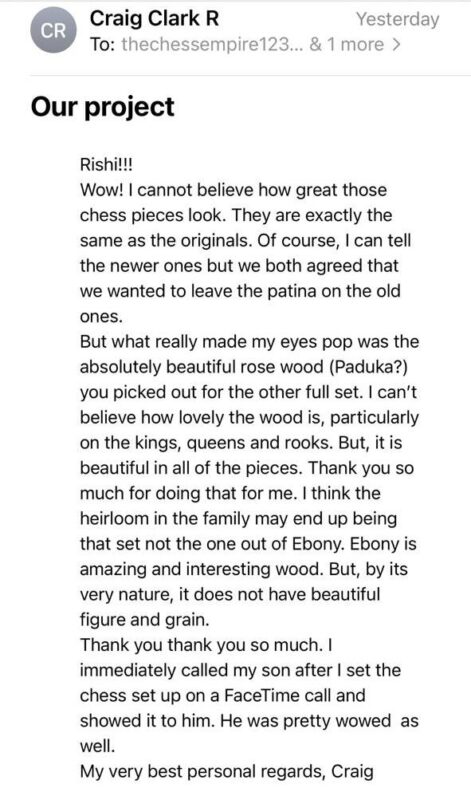This screenshot has width=471, height=800.
Task: Click the single word 'well.' line
Action: [97, 746]
